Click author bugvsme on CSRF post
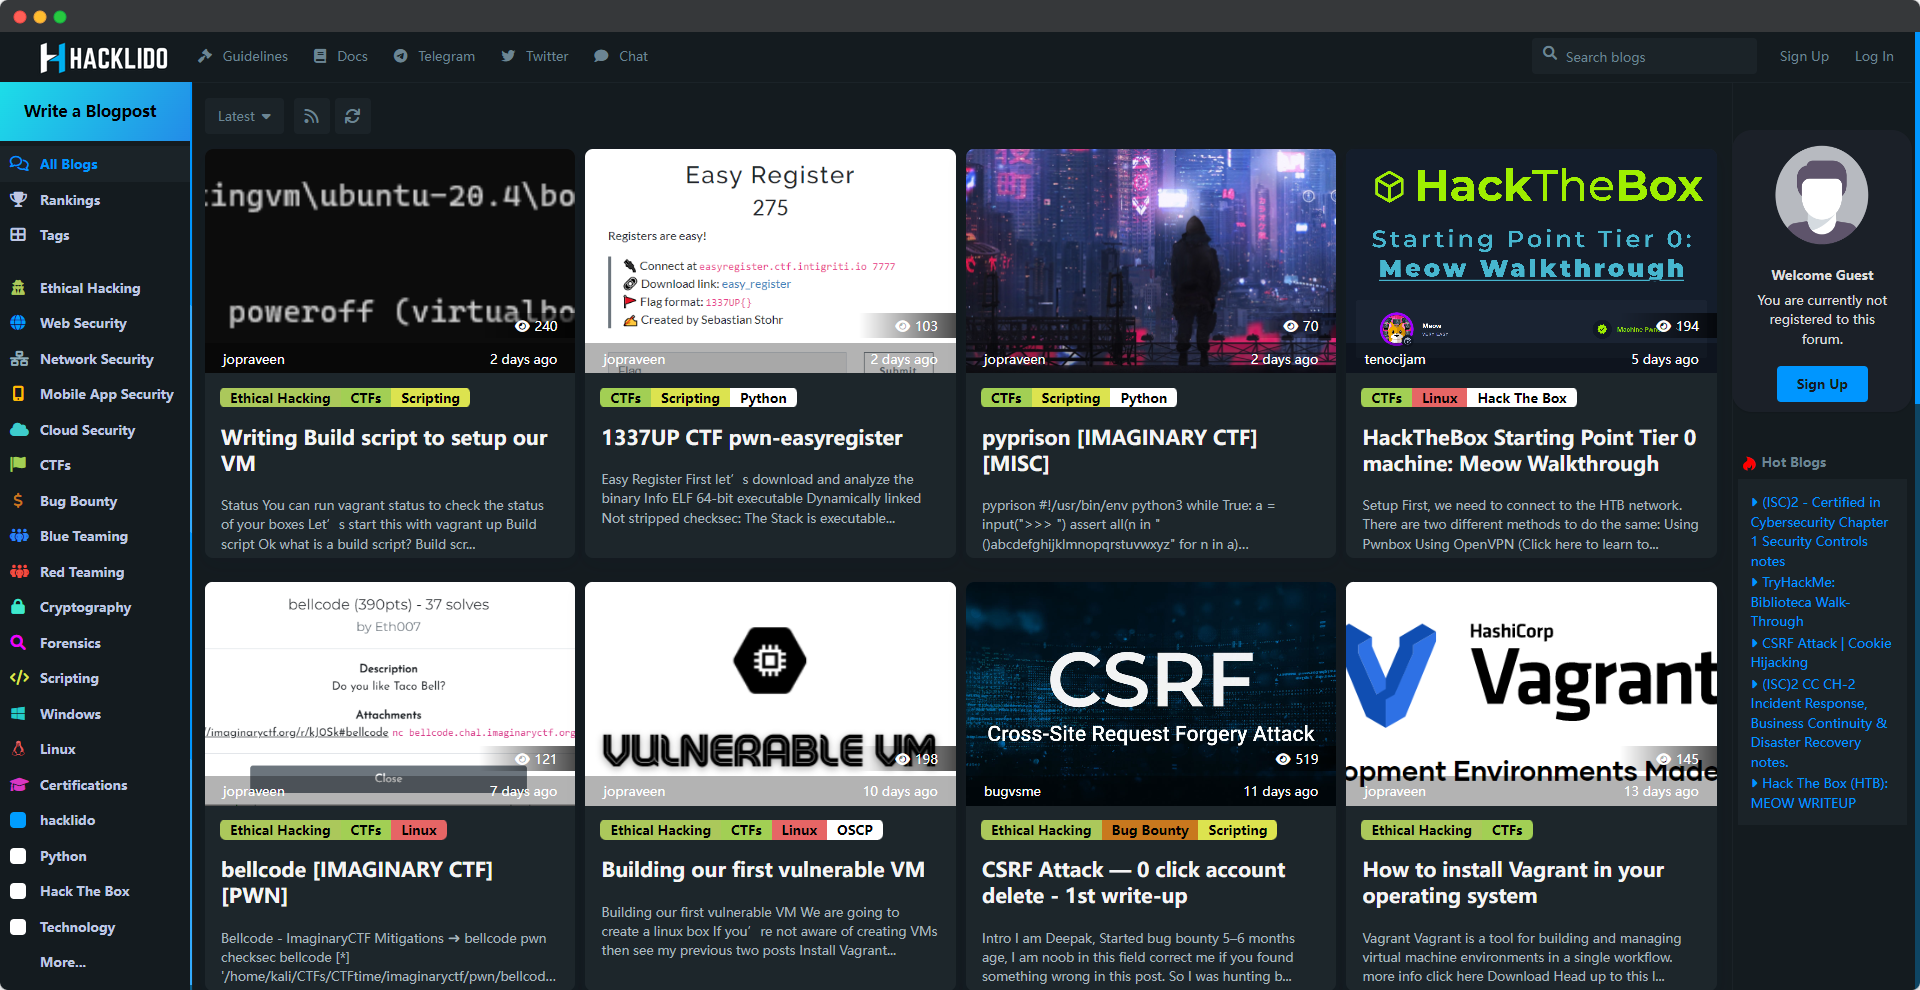Viewport: 1920px width, 990px height. [1012, 791]
